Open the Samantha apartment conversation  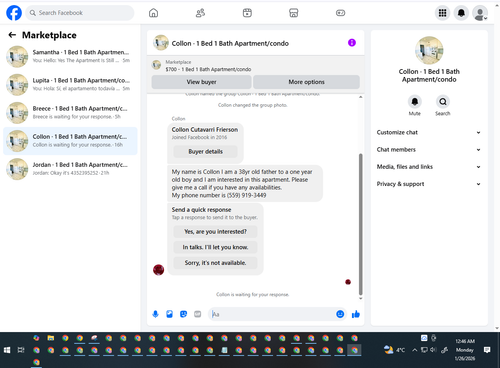click(70, 56)
